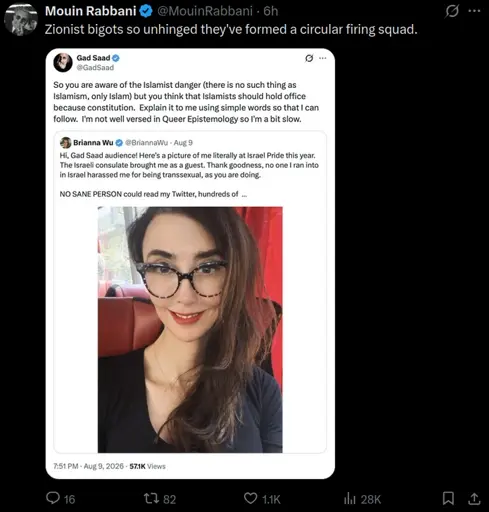Open Brianna Wu's small profile avatar

coord(66,143)
